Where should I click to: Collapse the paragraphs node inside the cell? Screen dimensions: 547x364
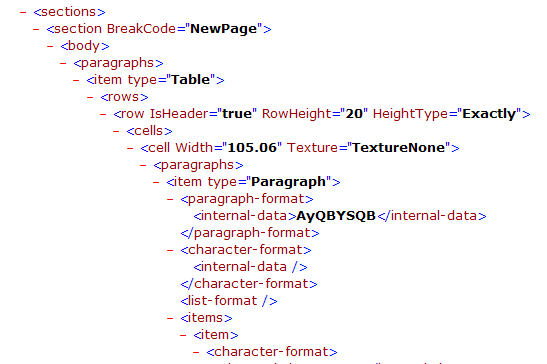(x=143, y=165)
